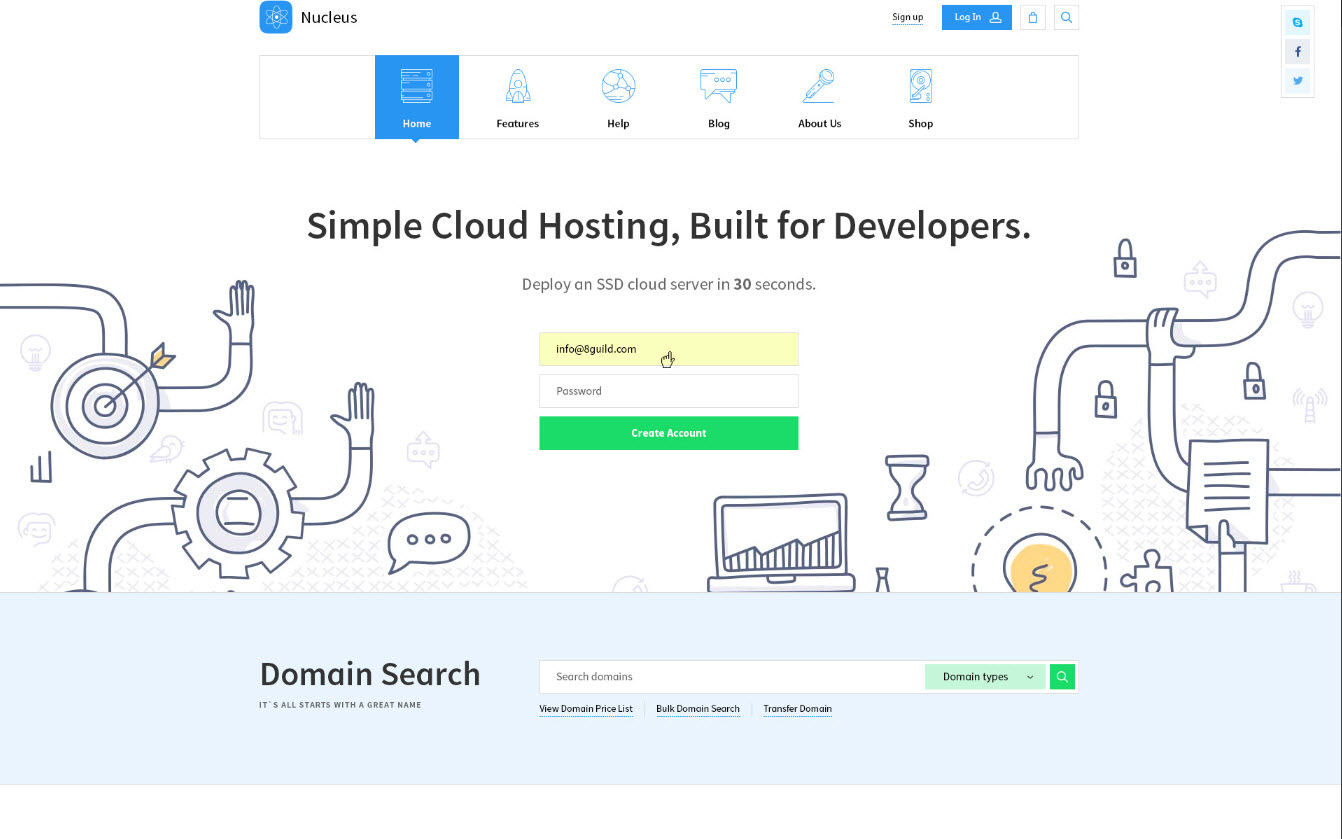Open the Help menu item
Viewport: 1342px width, 839px height.
(618, 97)
